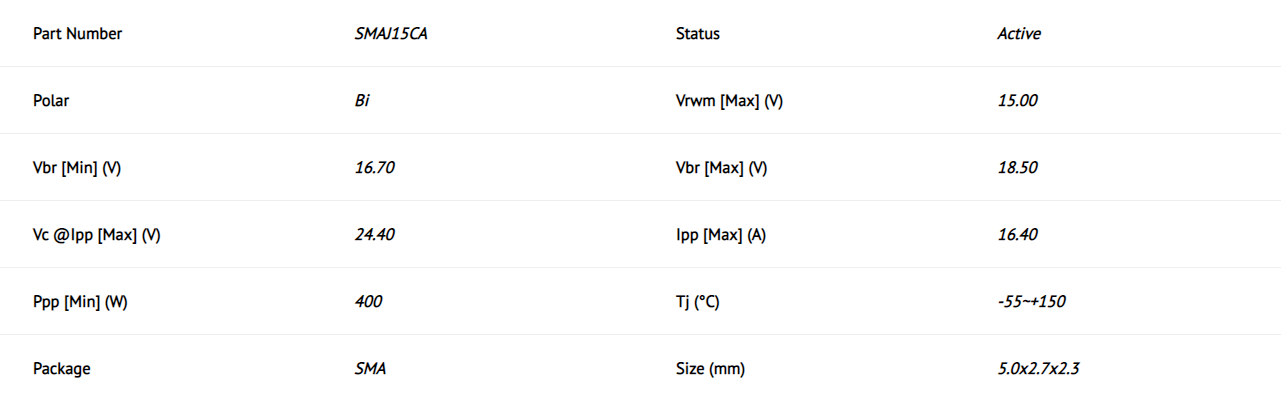Click the Vbr [Max] (V) label
The image size is (1281, 401).
[x=721, y=168]
